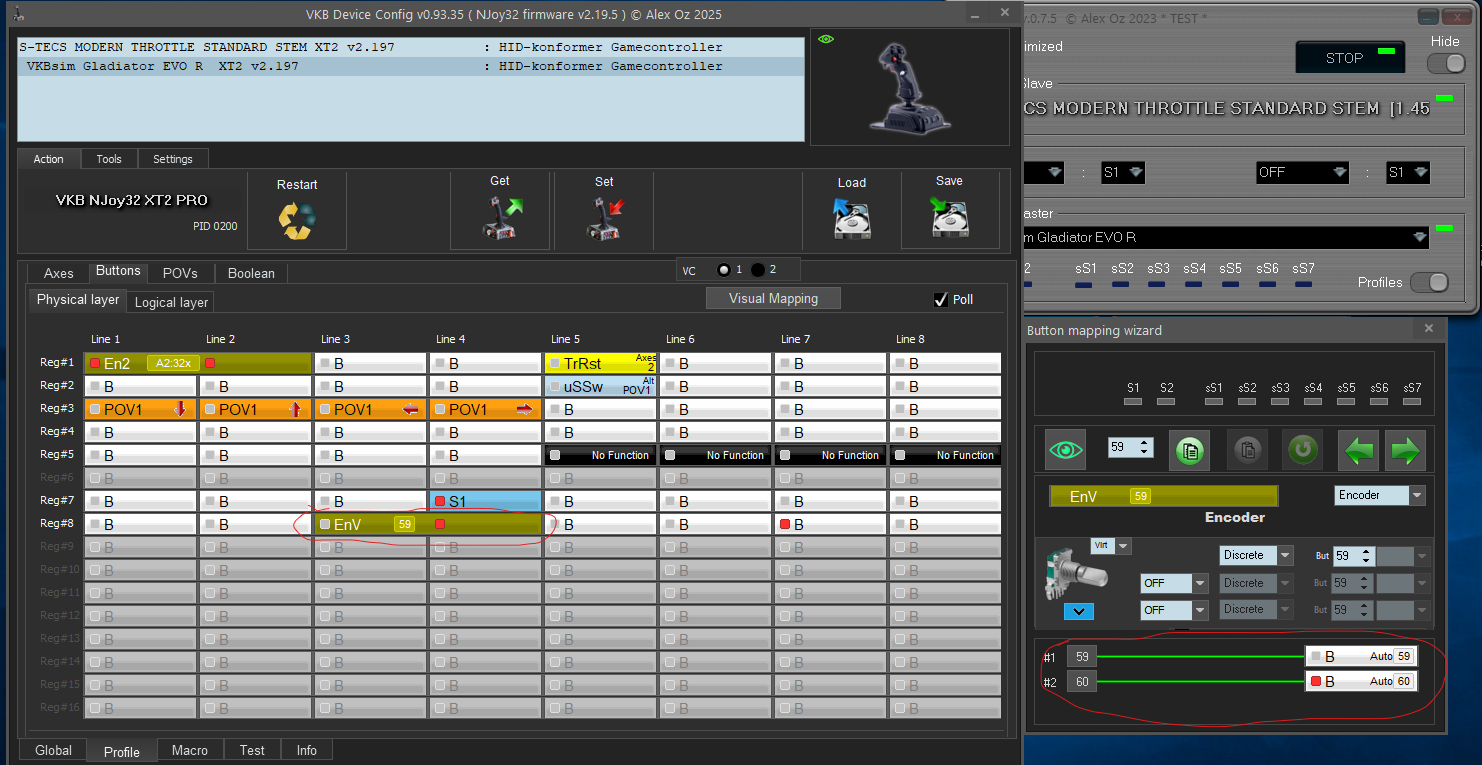Click the Save profile disk icon
Viewport: 1482px width, 765px height.
949,217
